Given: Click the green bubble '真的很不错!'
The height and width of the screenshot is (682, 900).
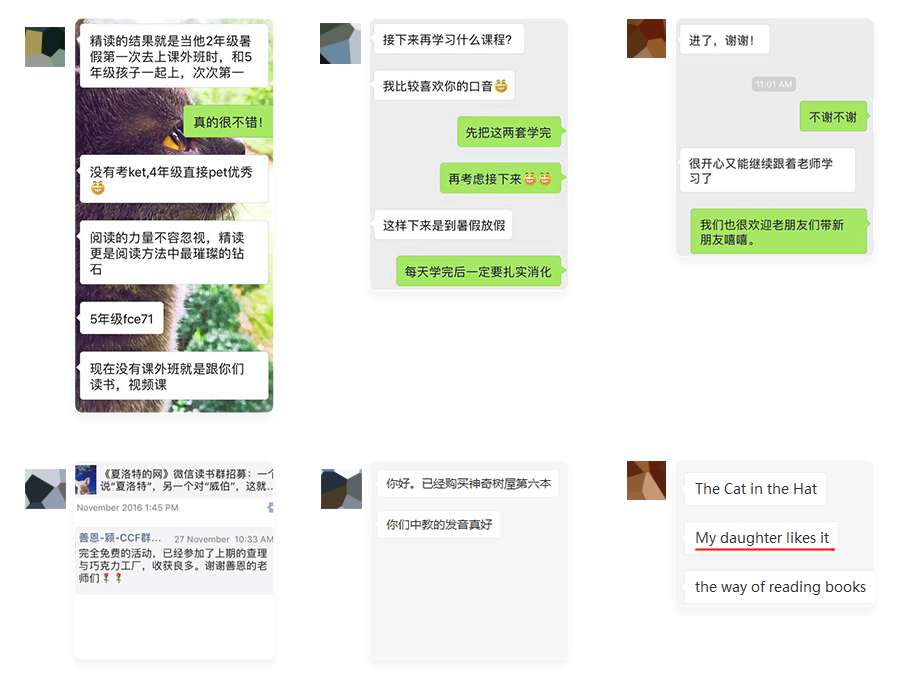Looking at the screenshot, I should pyautogui.click(x=228, y=122).
